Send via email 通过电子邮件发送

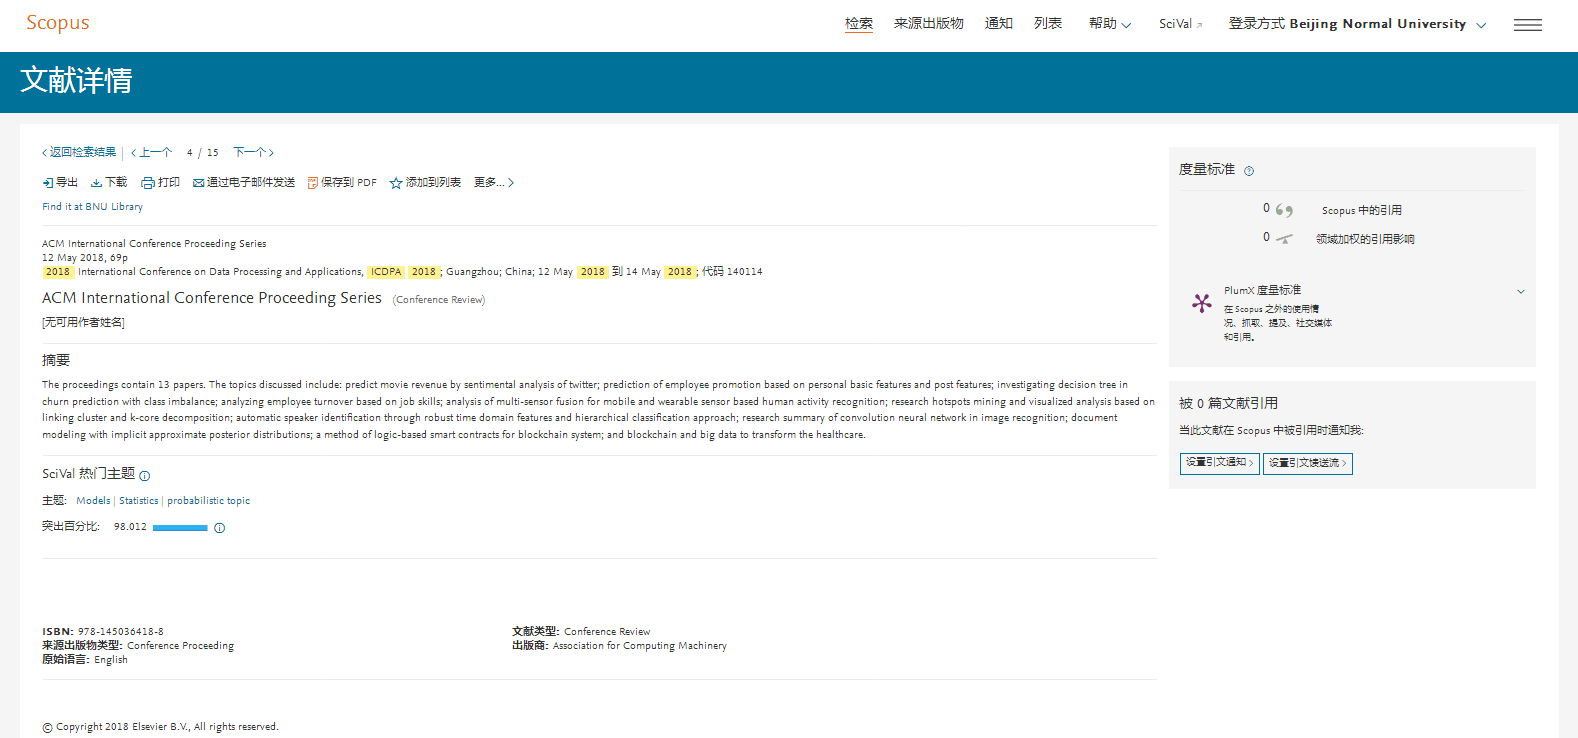(244, 182)
